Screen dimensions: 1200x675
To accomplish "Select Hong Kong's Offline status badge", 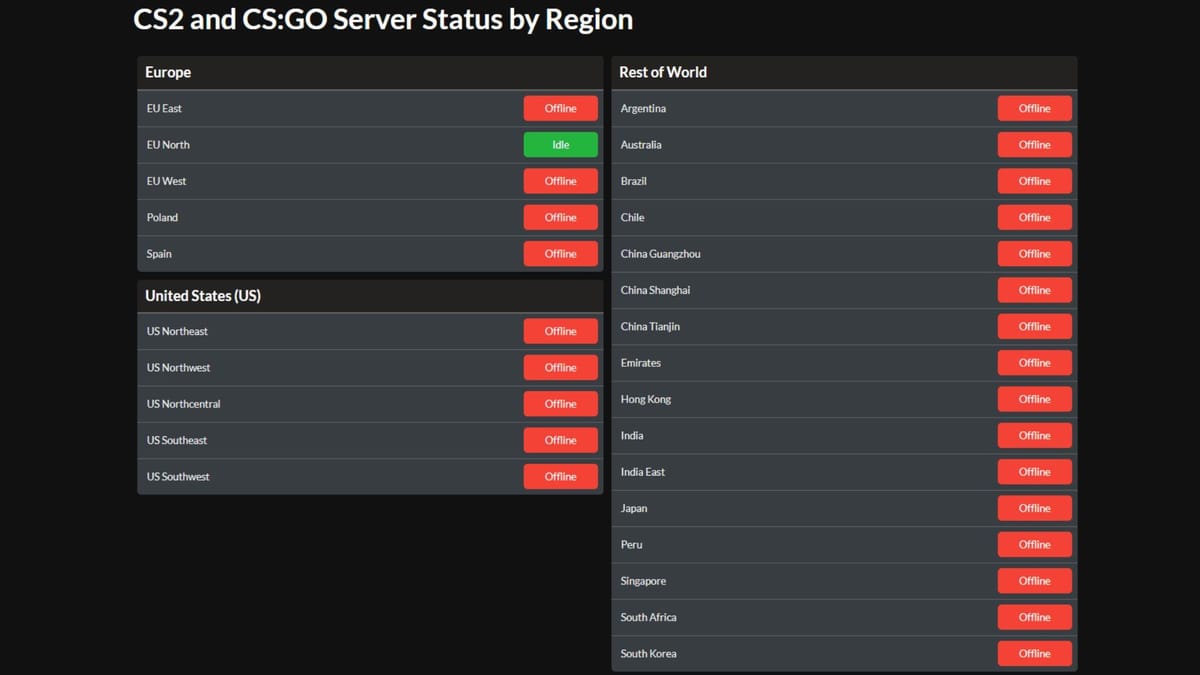I will 1035,399.
